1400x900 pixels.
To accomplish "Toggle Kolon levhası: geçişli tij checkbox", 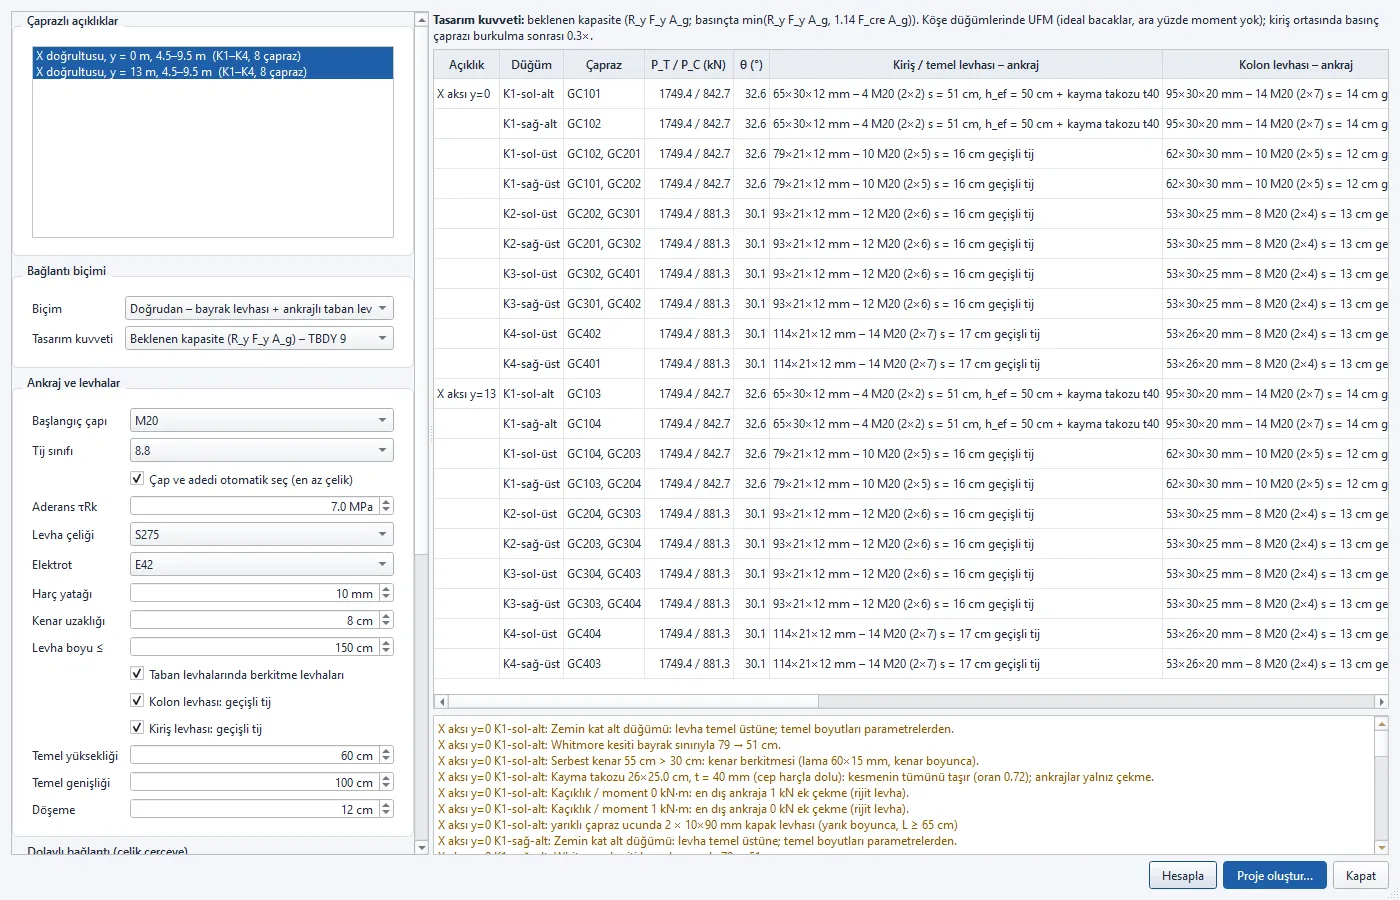I will (137, 701).
